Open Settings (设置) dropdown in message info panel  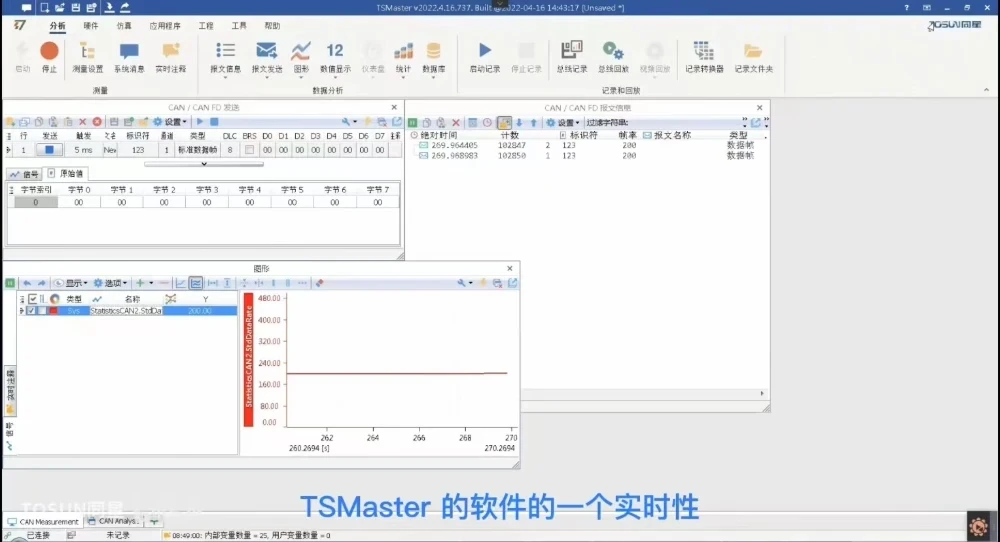click(x=563, y=122)
